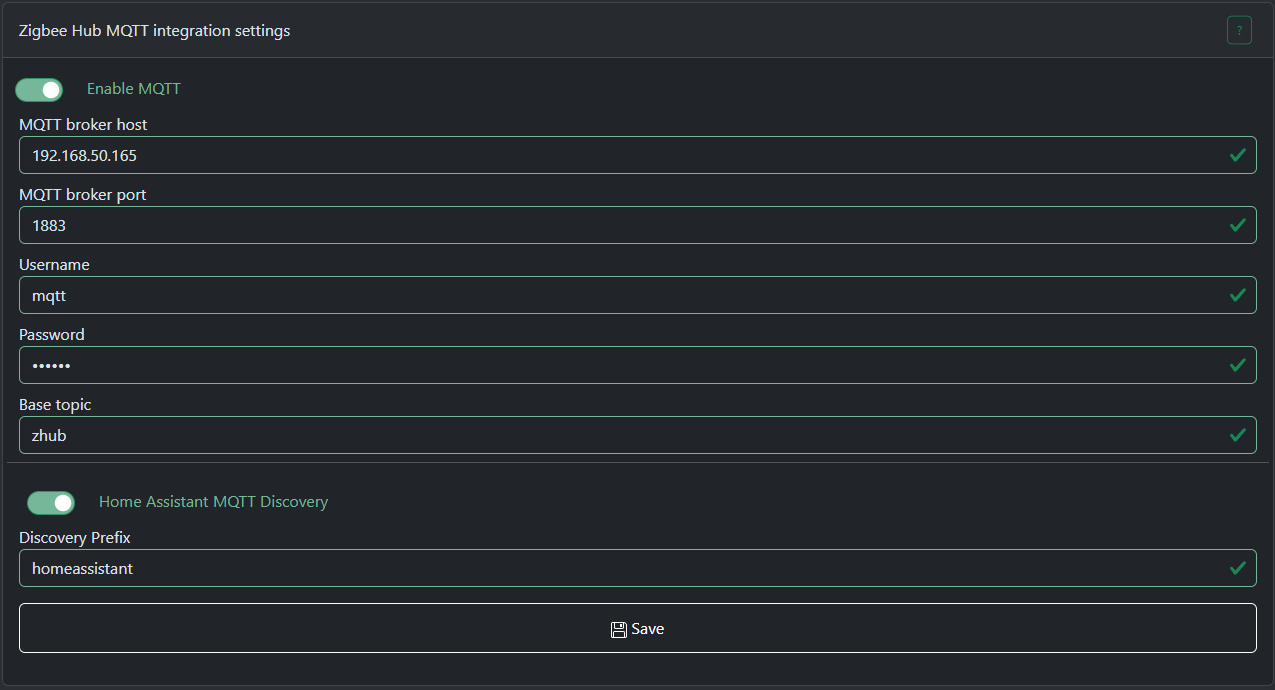Click the checkmark icon in Base topic field
1275x690 pixels.
click(x=1237, y=435)
